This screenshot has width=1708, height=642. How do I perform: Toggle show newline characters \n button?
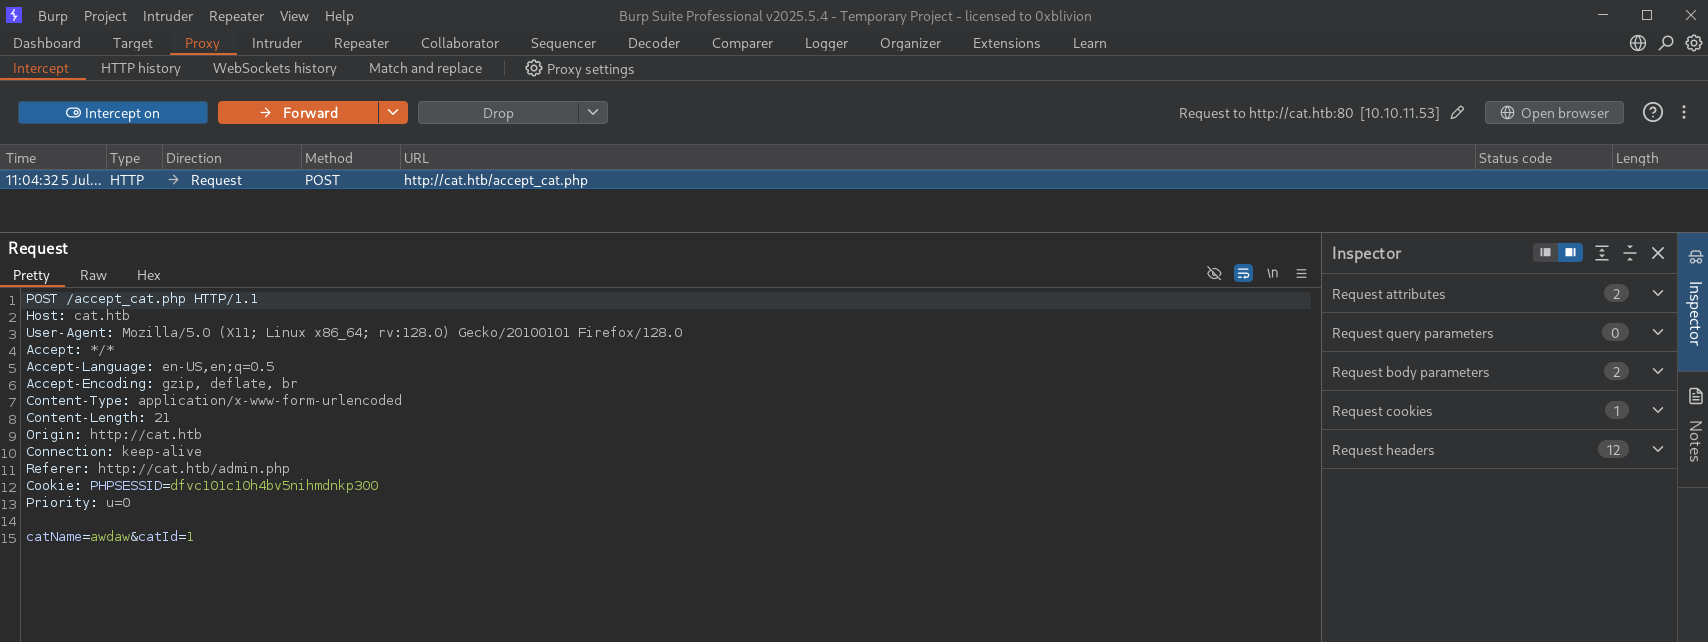pos(1272,273)
